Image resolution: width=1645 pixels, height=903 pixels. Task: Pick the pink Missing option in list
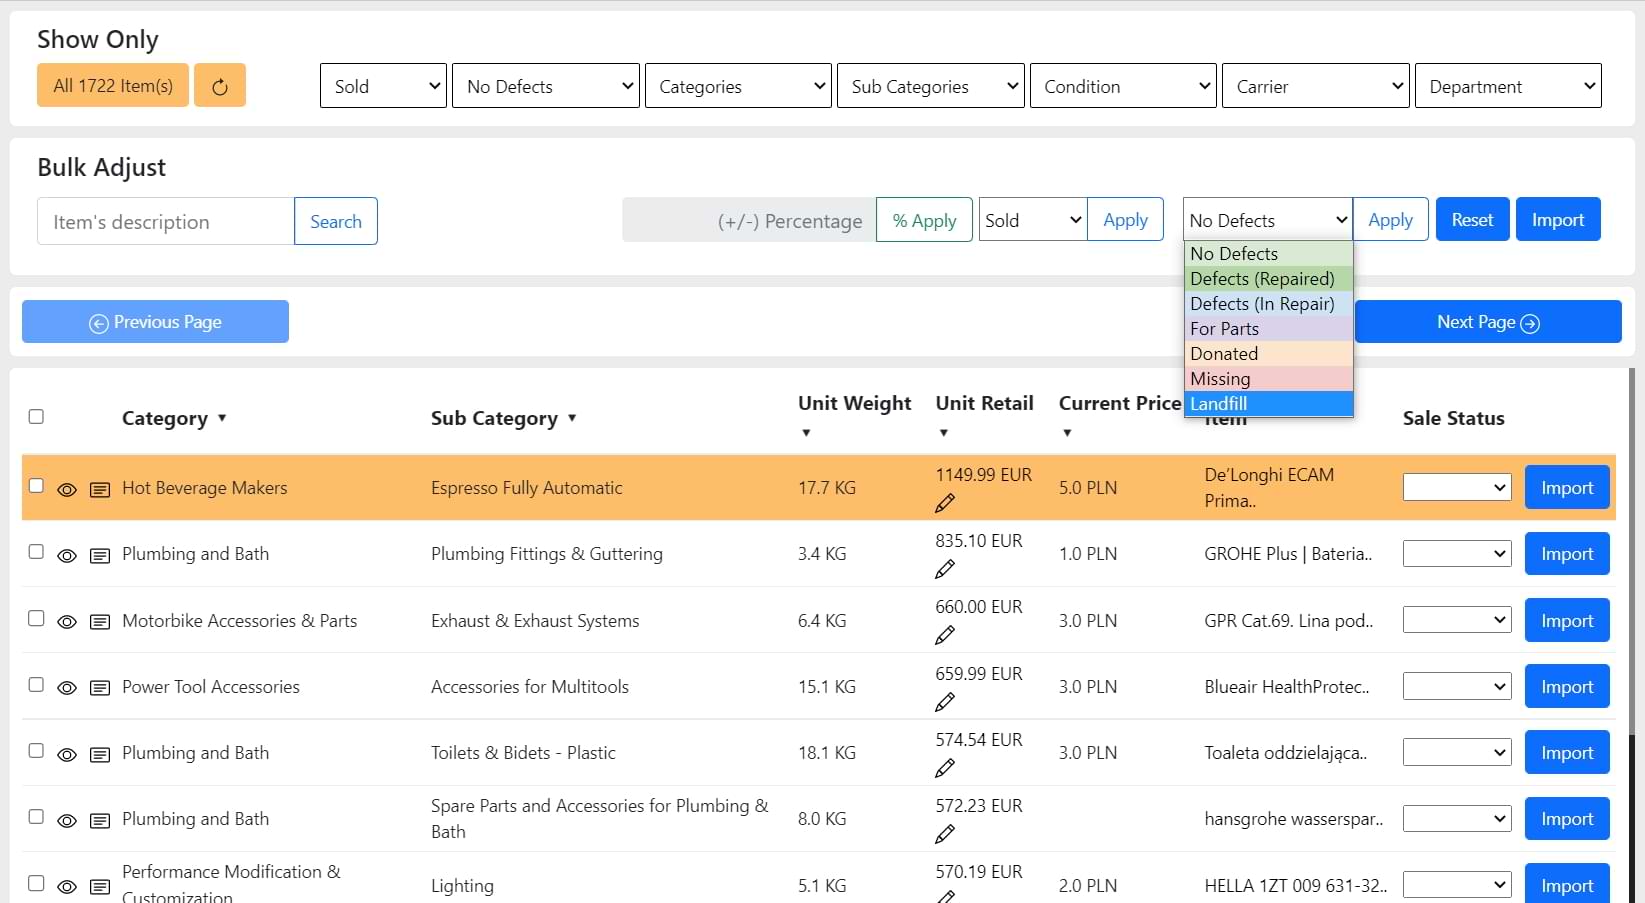(1268, 379)
